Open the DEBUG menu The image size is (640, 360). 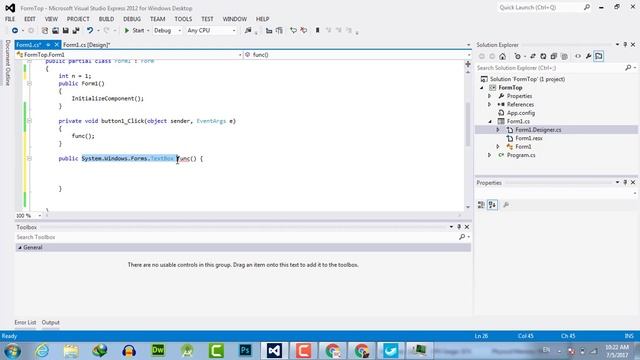[132, 19]
